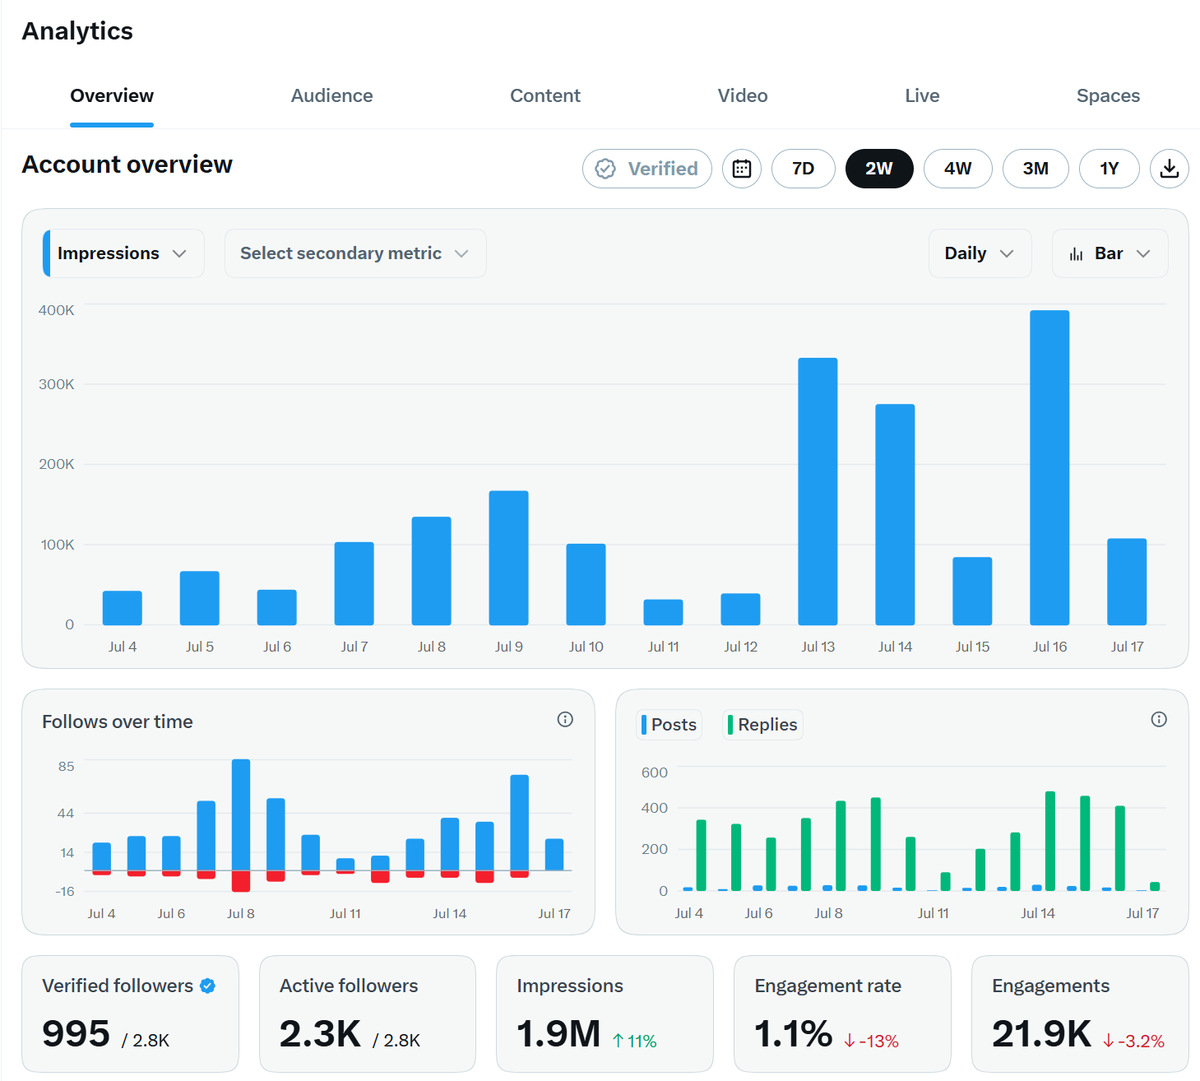This screenshot has width=1200, height=1081.
Task: Switch to the Video tab
Action: click(743, 96)
